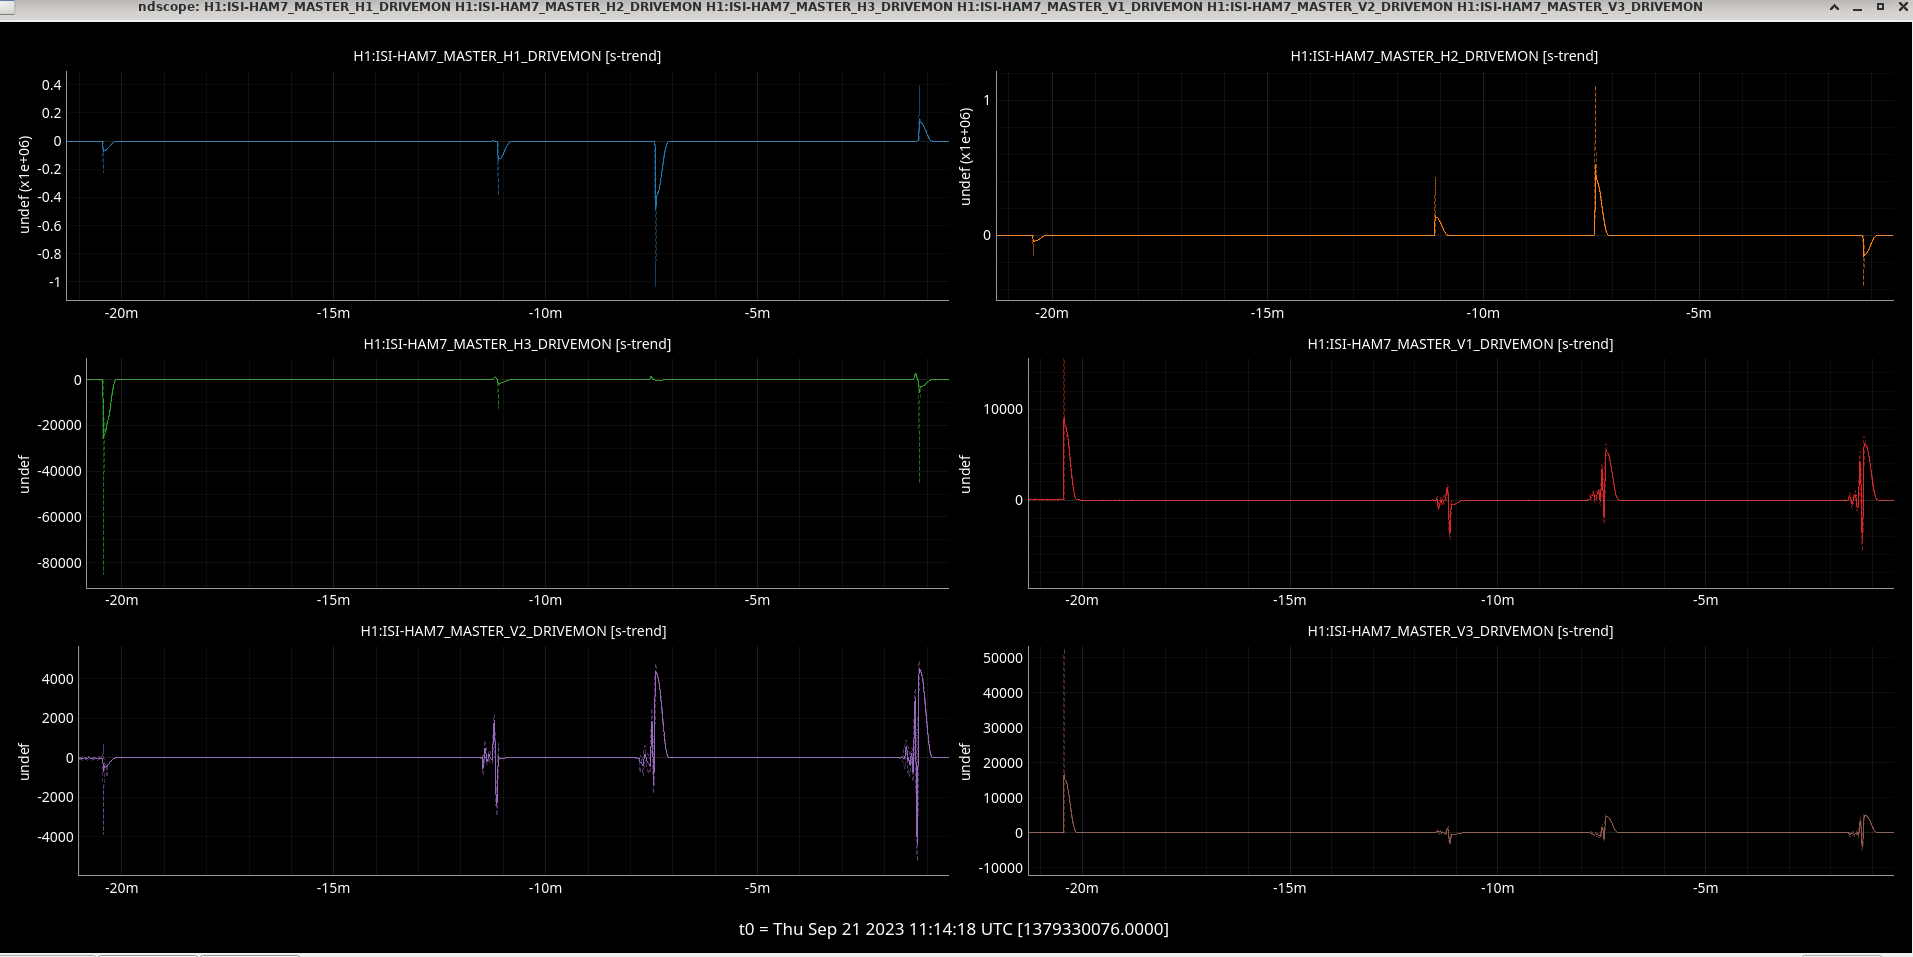Image resolution: width=1913 pixels, height=957 pixels.
Task: Click the deepest blue spike in H1 plot
Action: (656, 215)
